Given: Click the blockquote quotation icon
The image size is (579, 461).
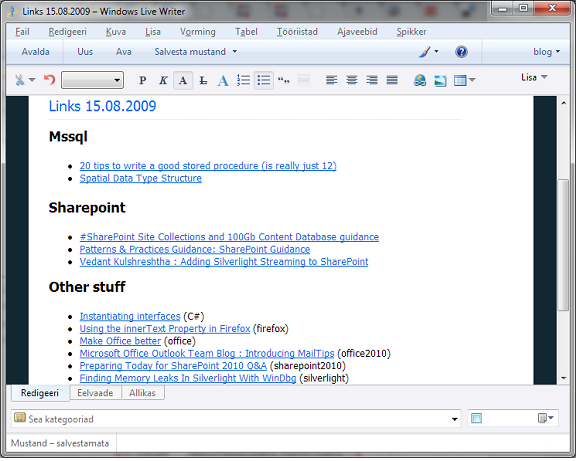Looking at the screenshot, I should pos(284,80).
